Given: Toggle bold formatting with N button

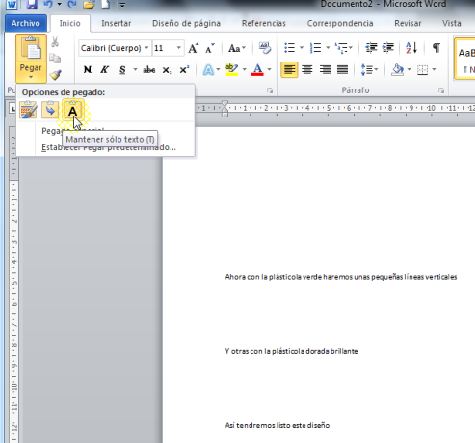Looking at the screenshot, I should [88, 69].
